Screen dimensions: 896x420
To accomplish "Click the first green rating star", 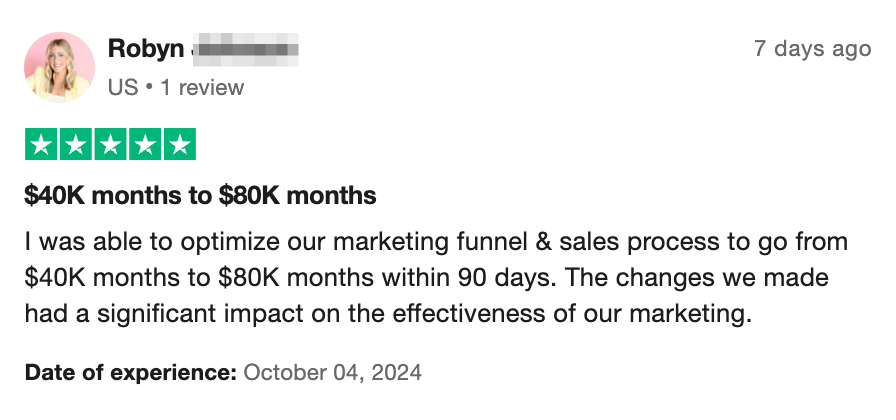I will pos(41,145).
